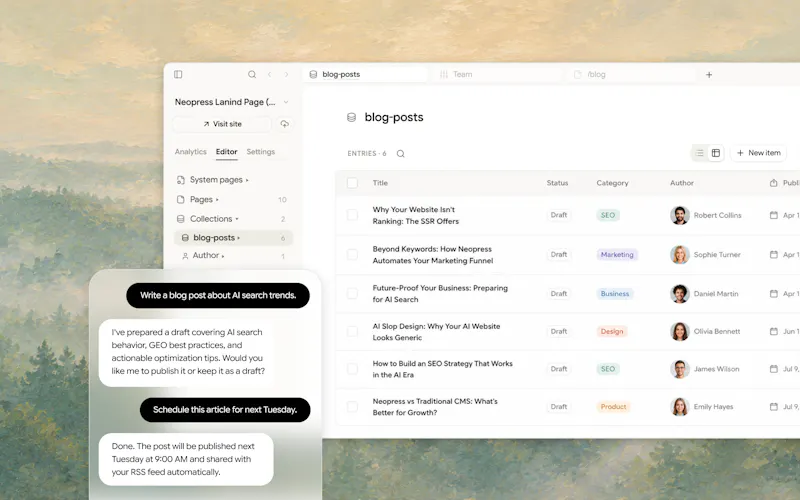This screenshot has height=500, width=800.
Task: Switch to the blog-posts tab
Action: (x=365, y=74)
